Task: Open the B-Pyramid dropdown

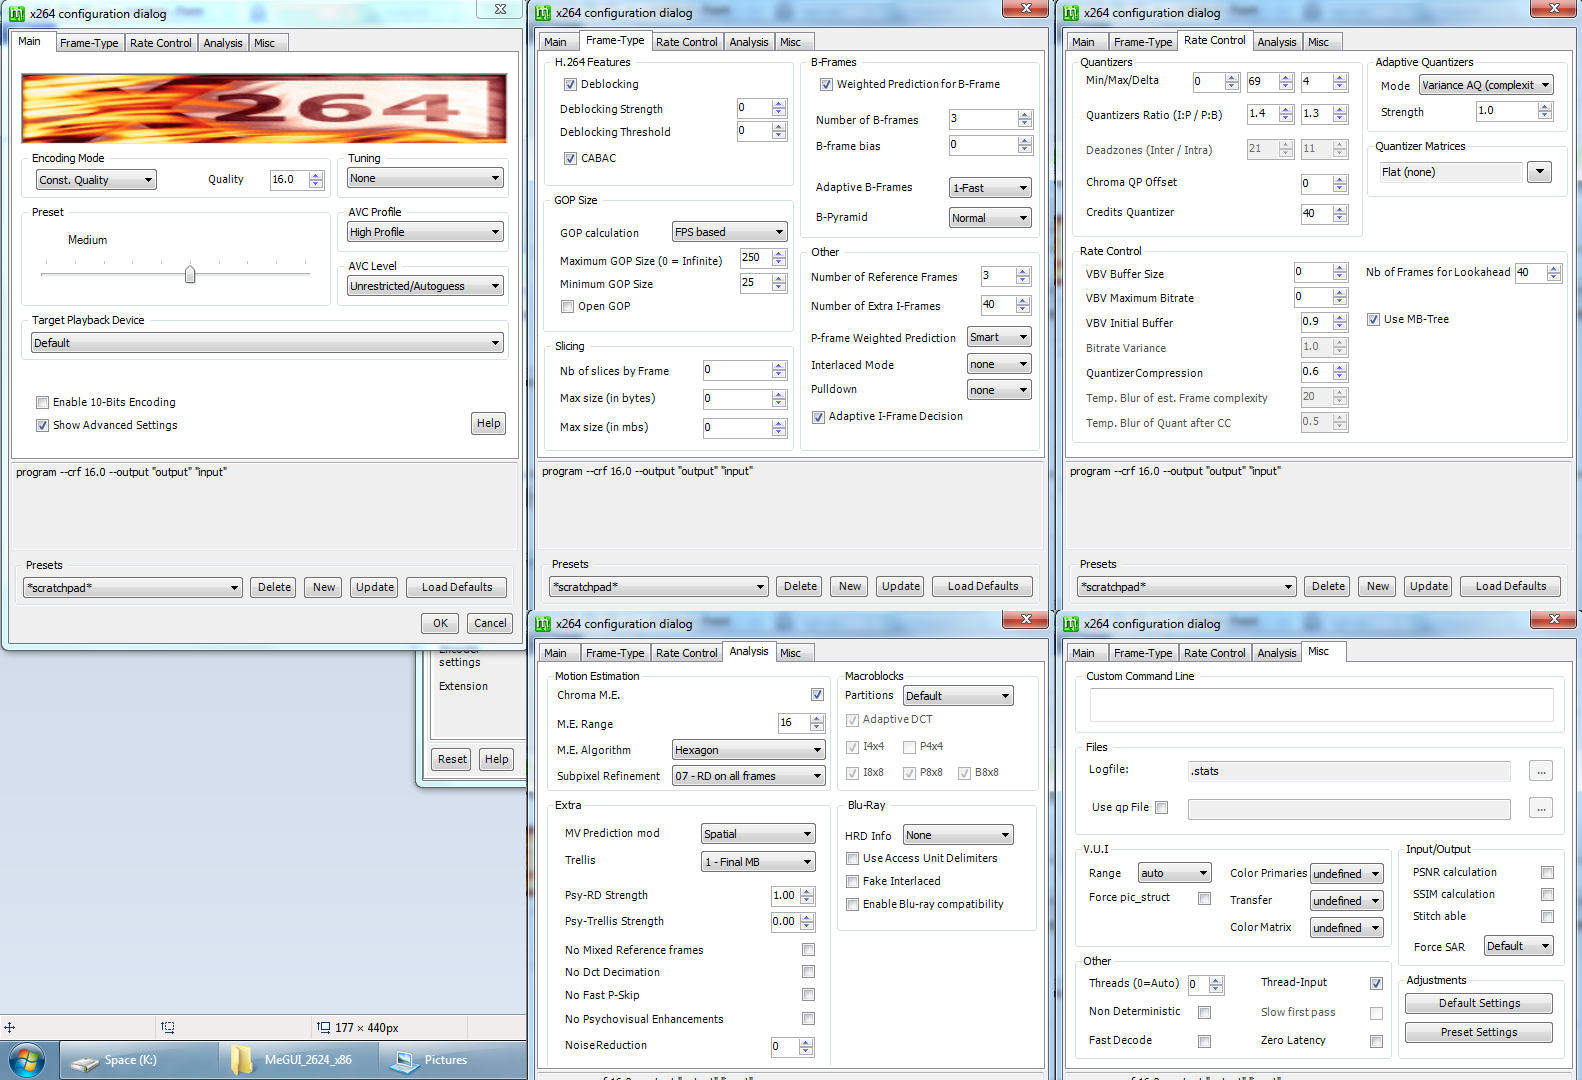Action: coord(990,218)
